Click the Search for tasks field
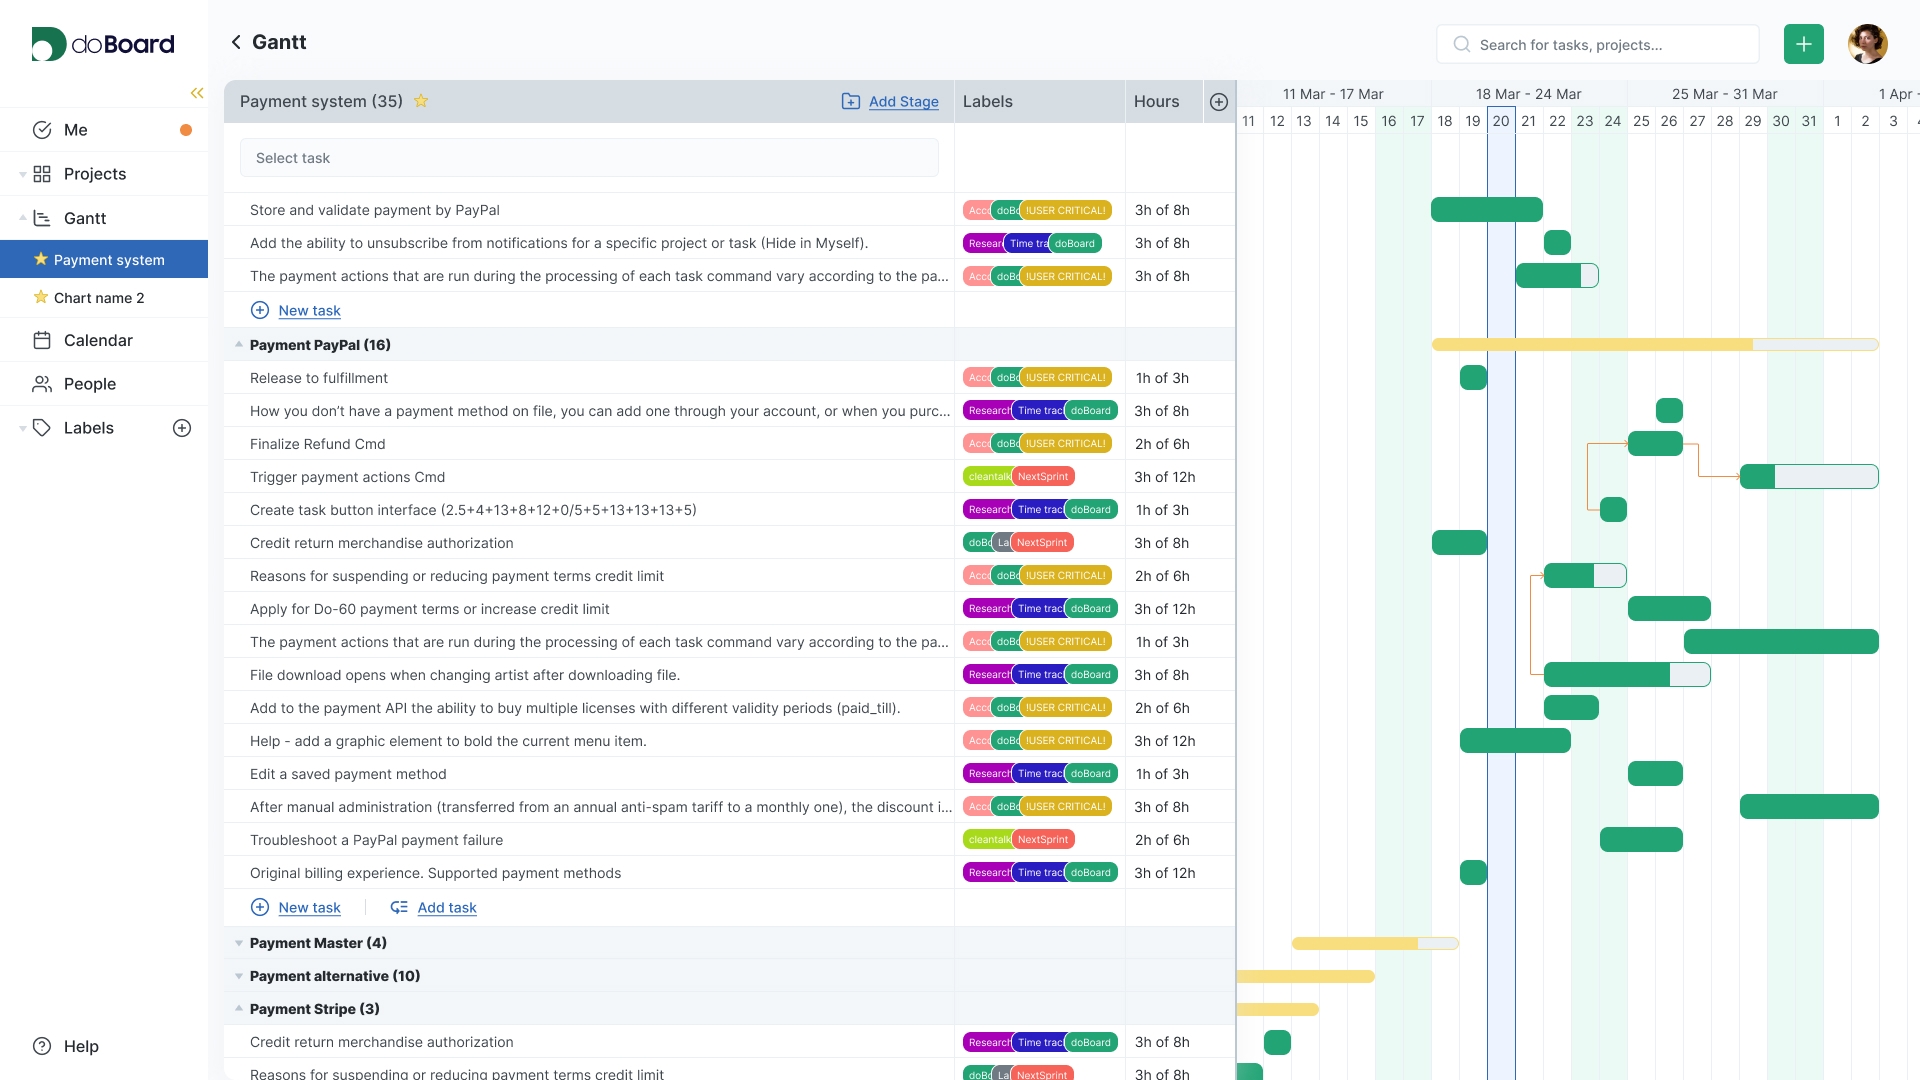The image size is (1920, 1080). coord(1598,44)
